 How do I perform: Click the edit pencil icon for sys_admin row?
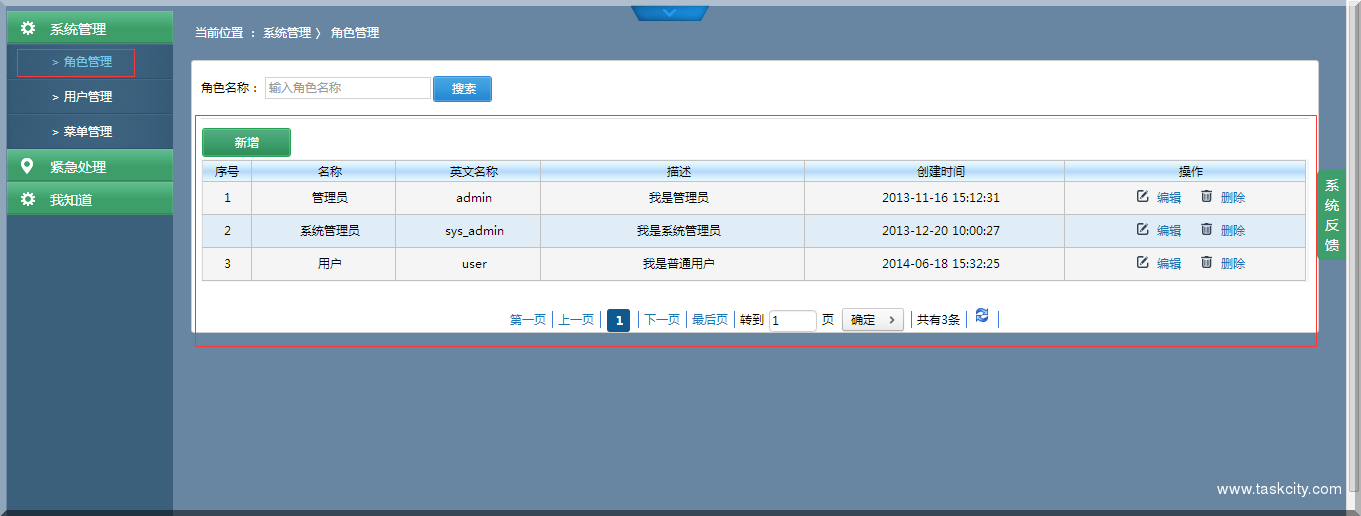[1142, 230]
